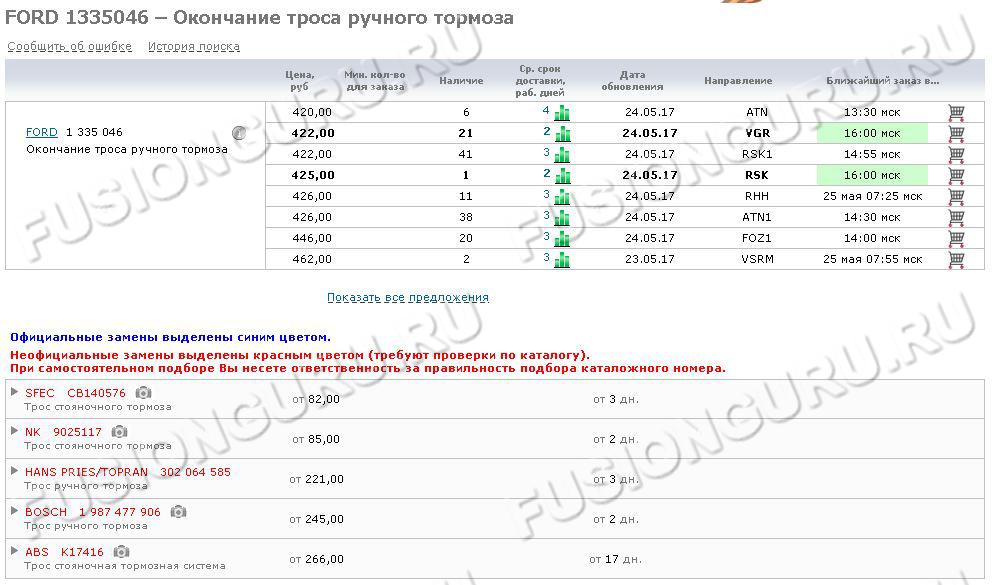Open HANS PRIES/TOPRAN 302 064 585 link
The height and width of the screenshot is (585, 994).
[127, 472]
